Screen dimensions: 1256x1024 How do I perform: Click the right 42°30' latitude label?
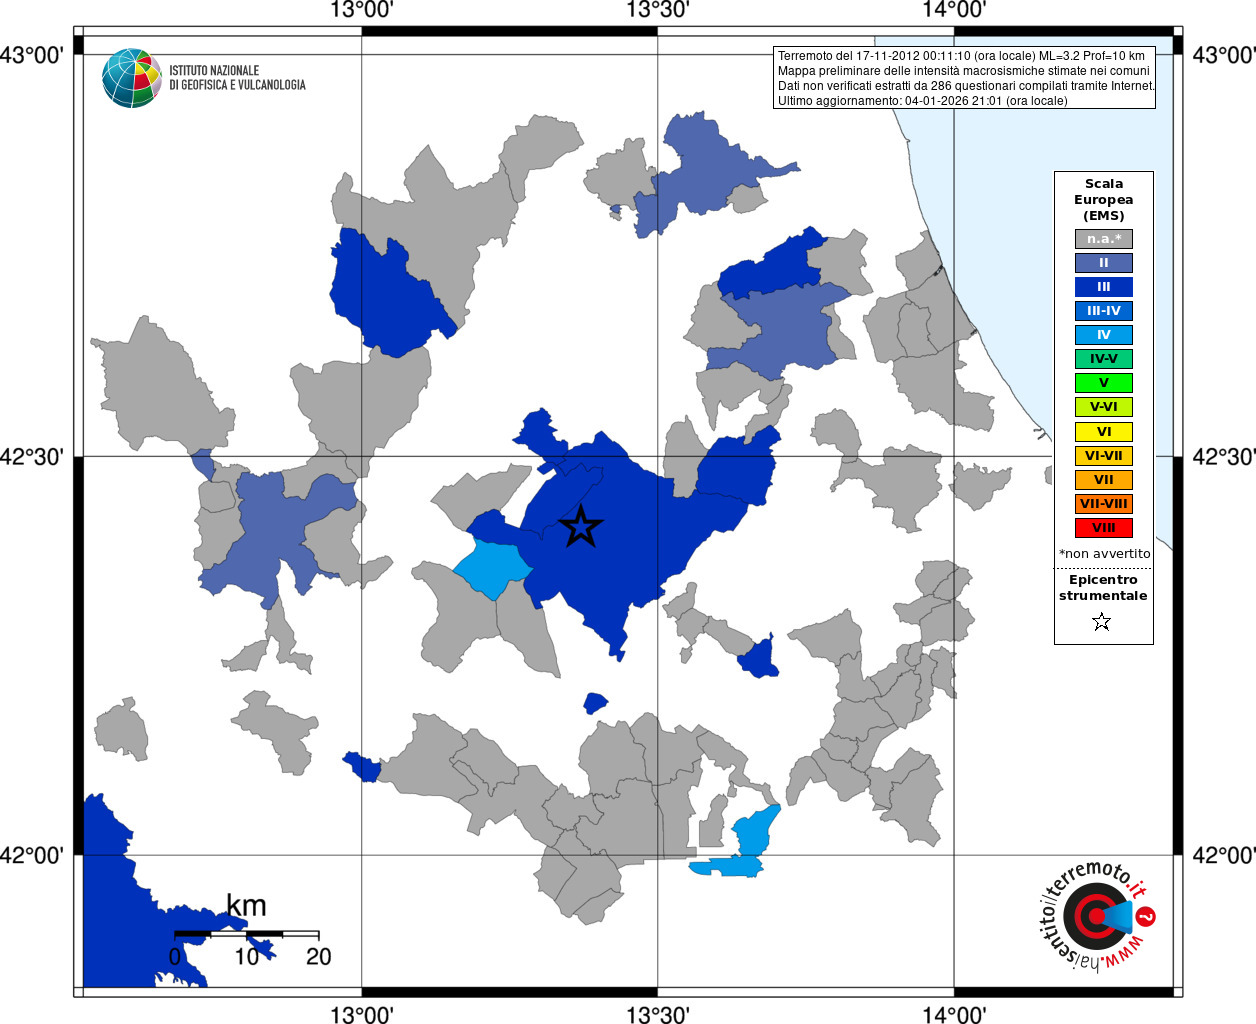tap(1224, 457)
